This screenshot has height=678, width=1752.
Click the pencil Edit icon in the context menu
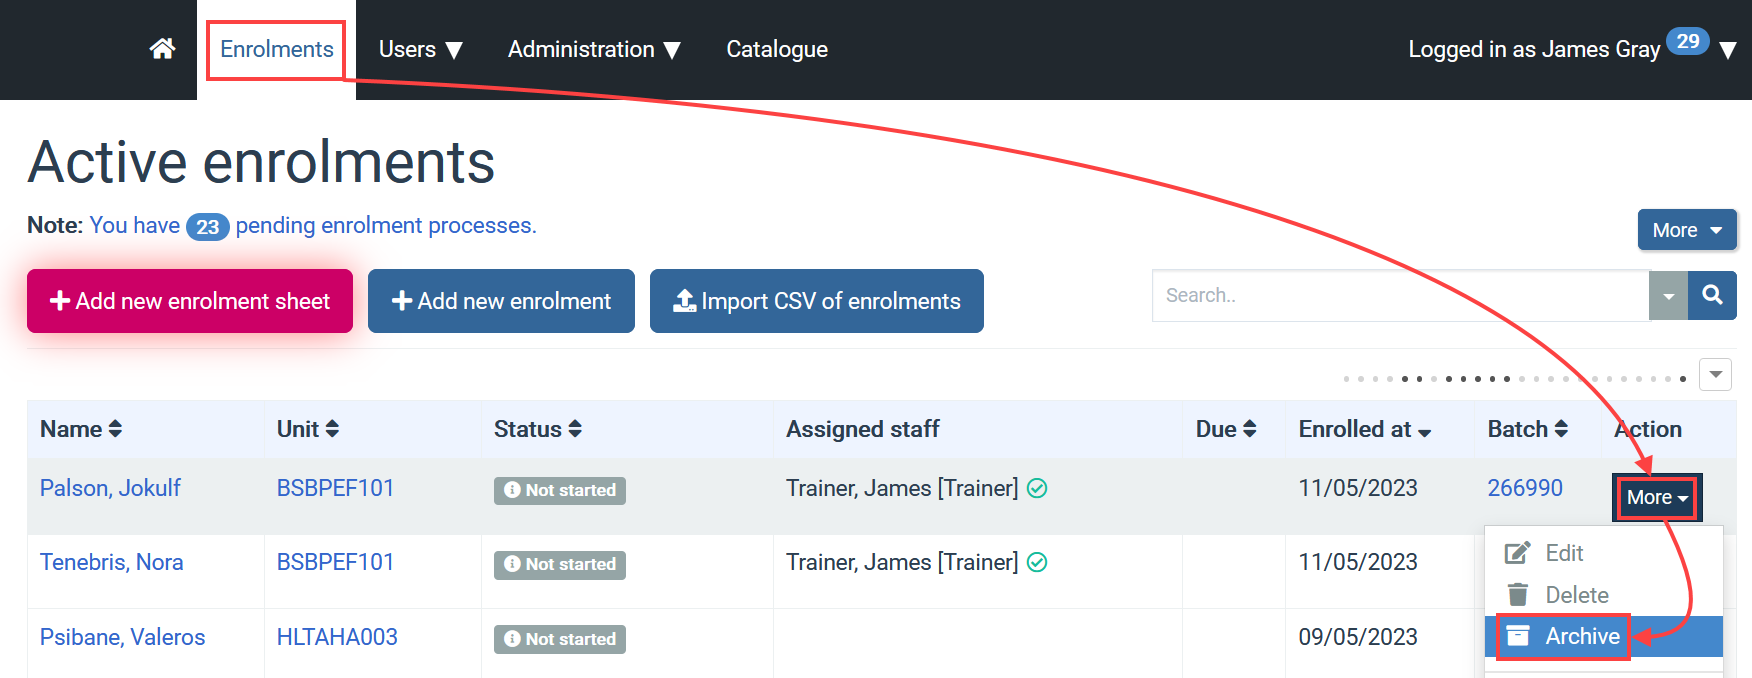tap(1518, 552)
